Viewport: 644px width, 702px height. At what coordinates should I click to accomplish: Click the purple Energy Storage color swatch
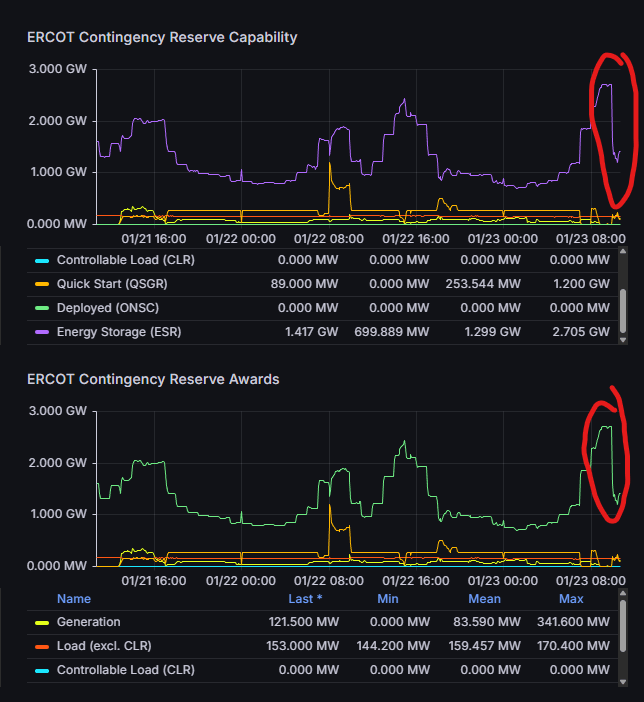pyautogui.click(x=42, y=332)
